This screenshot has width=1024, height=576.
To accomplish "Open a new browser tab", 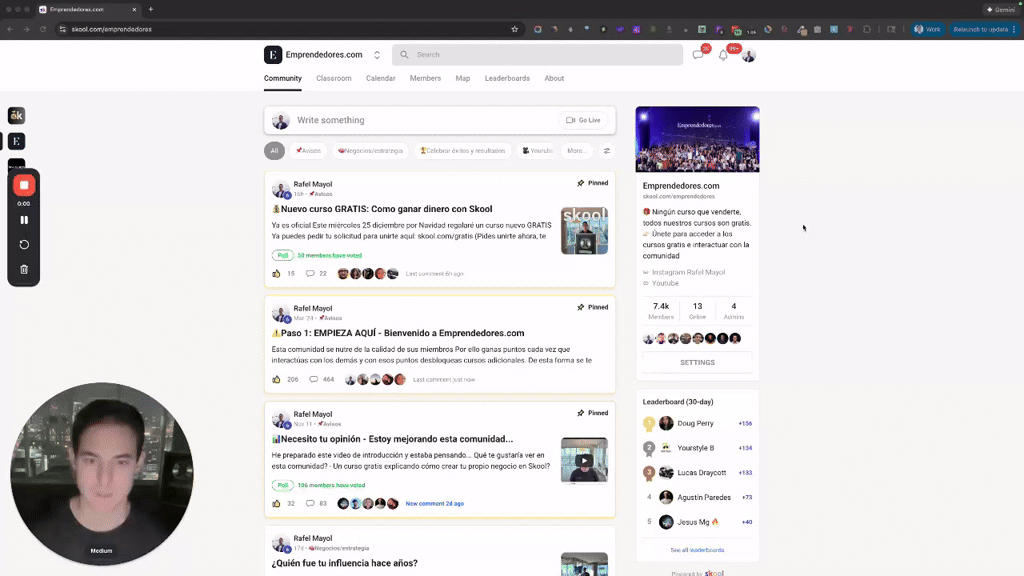I will click(x=151, y=9).
